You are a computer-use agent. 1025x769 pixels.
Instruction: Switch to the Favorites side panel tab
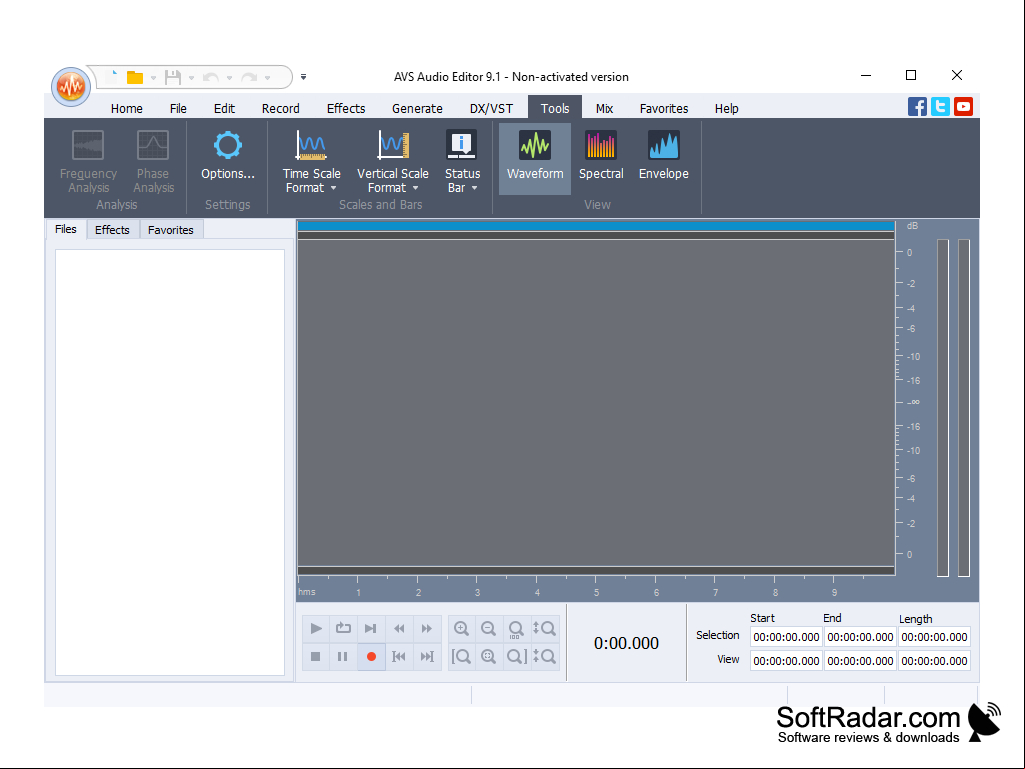pyautogui.click(x=171, y=230)
